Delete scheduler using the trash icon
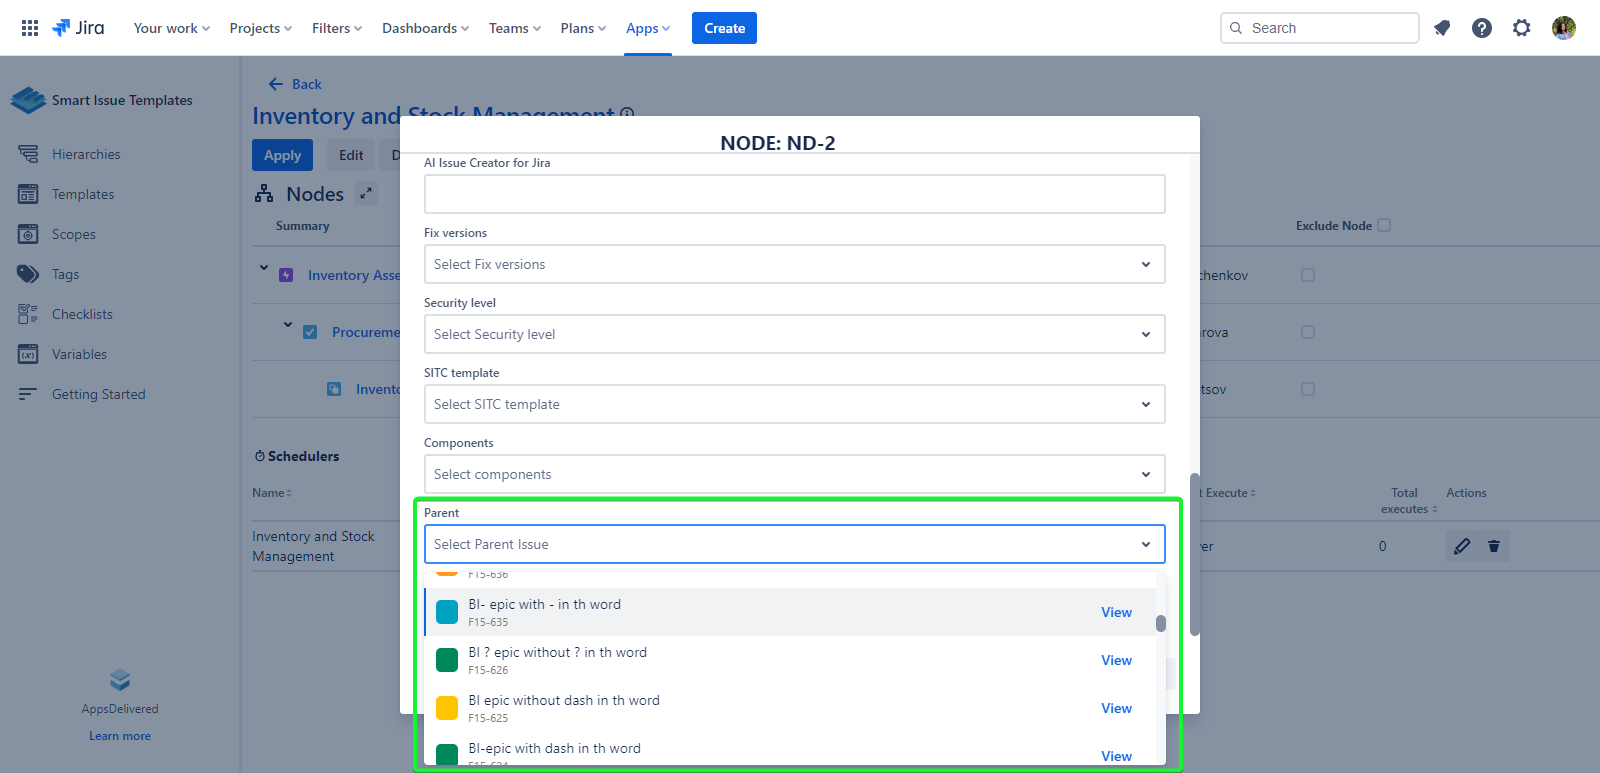This screenshot has width=1600, height=773. tap(1494, 546)
